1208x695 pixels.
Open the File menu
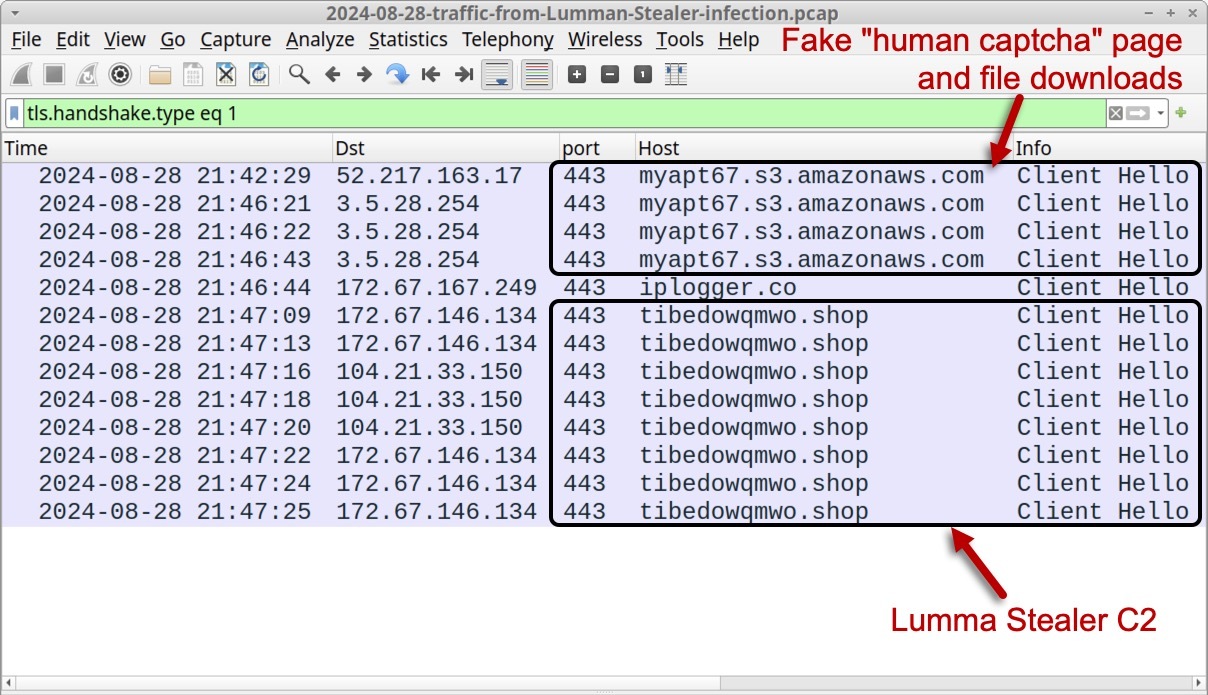point(26,40)
